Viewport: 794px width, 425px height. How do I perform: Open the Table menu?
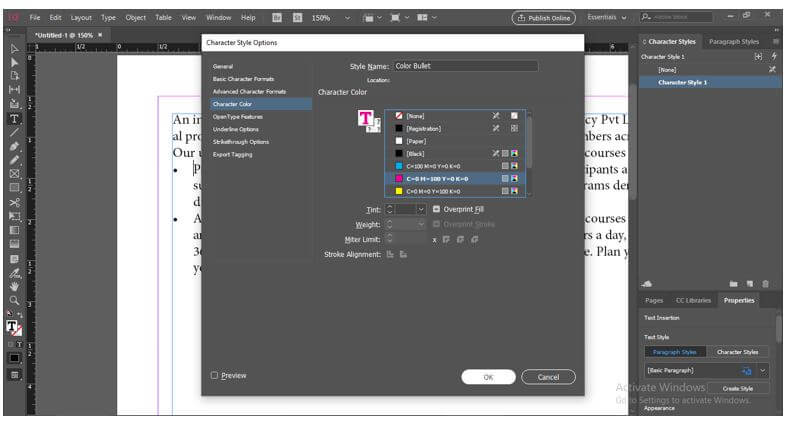tap(163, 18)
